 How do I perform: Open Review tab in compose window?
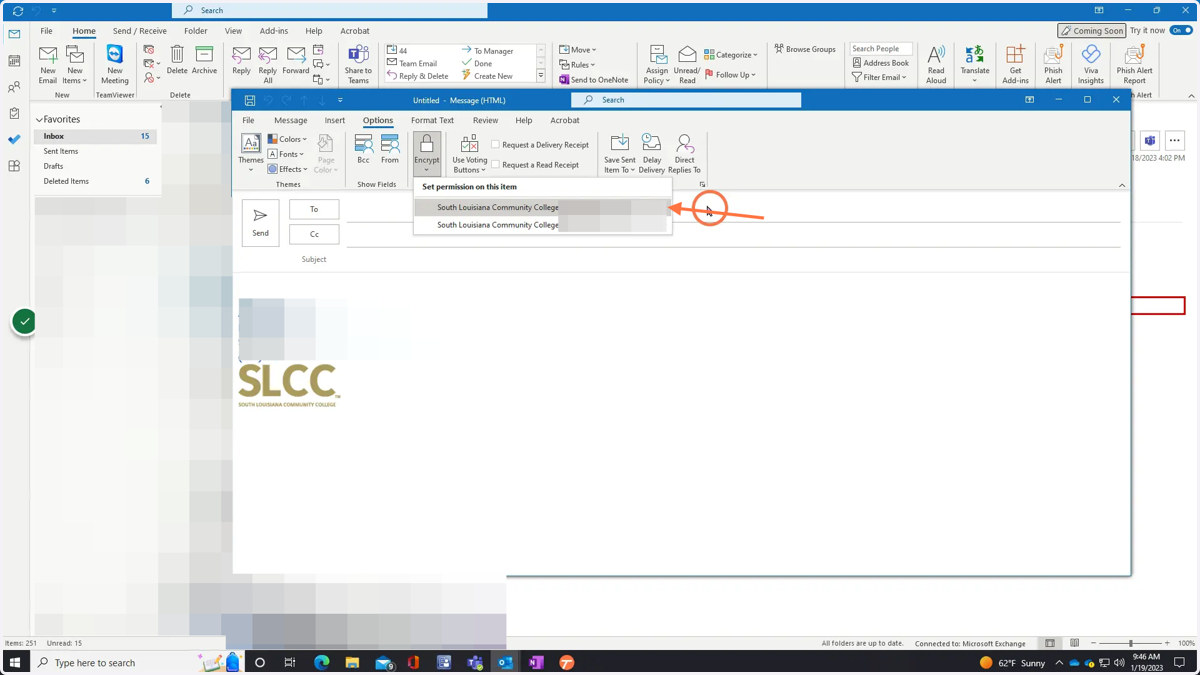click(485, 120)
